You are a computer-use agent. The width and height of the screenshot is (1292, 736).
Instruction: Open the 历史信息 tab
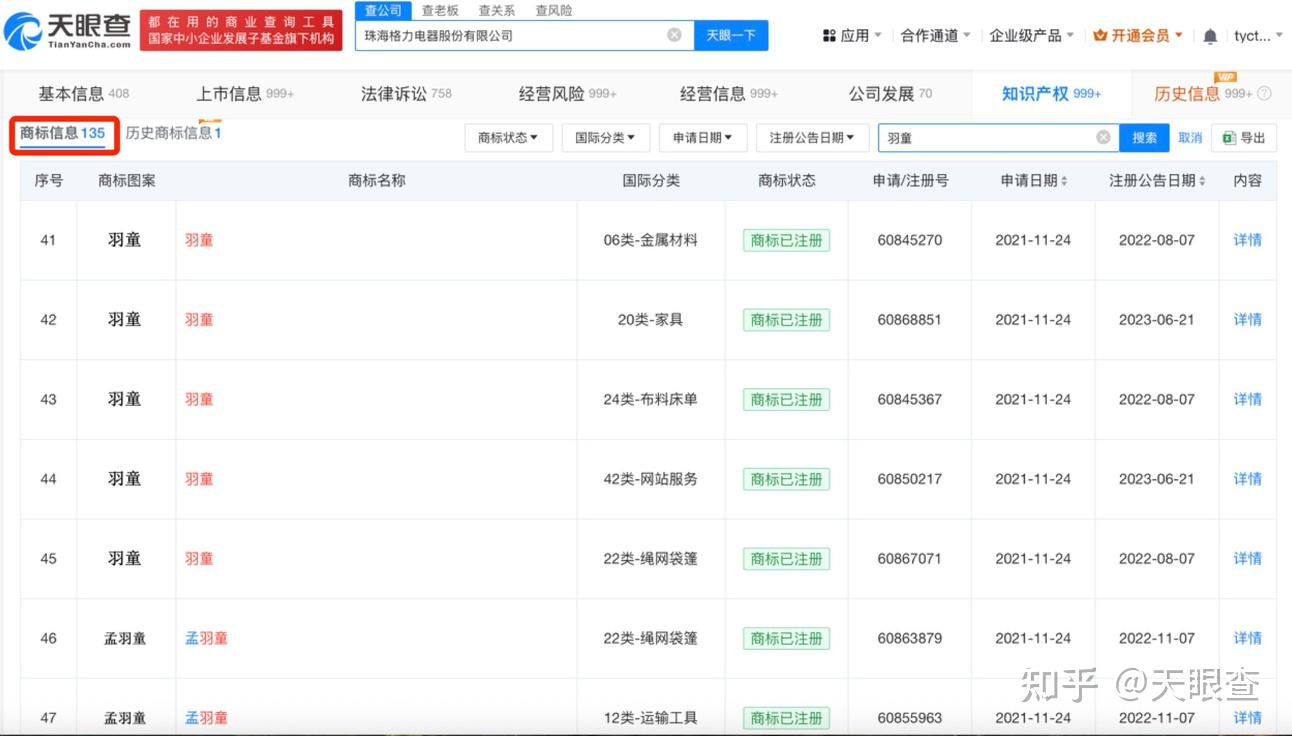click(x=1203, y=94)
